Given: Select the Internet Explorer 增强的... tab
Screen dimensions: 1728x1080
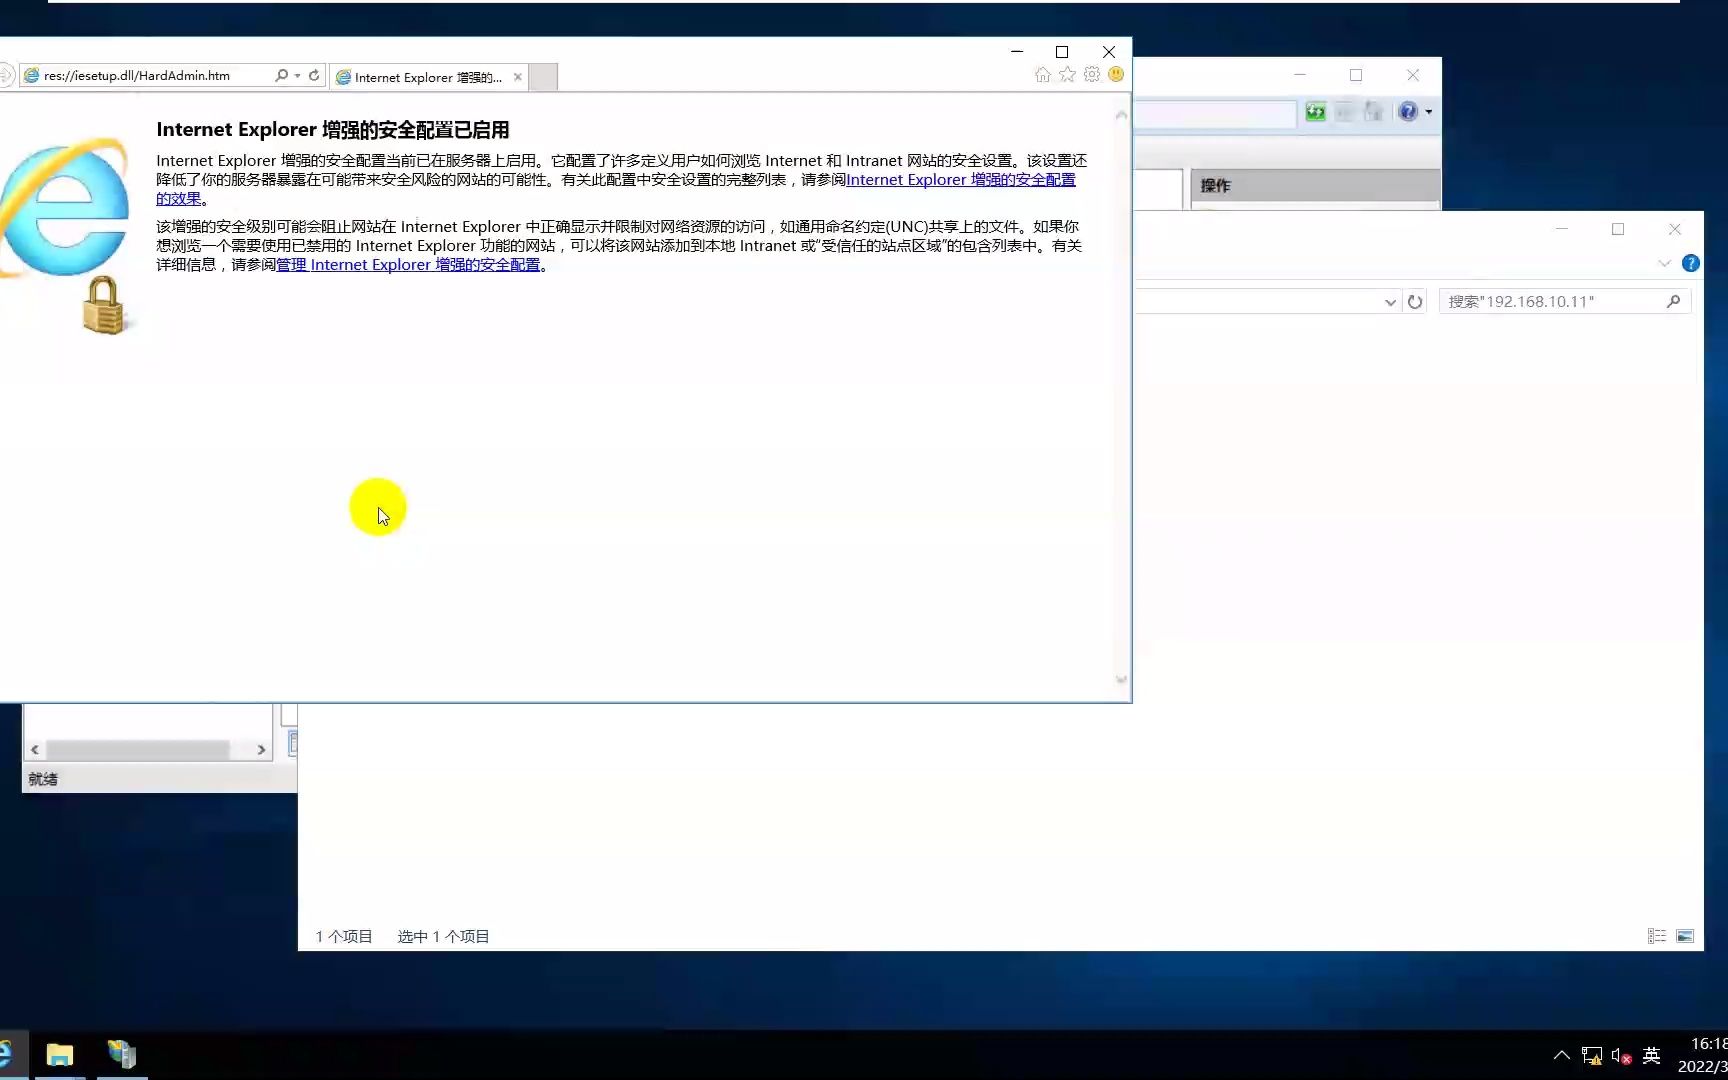Looking at the screenshot, I should pyautogui.click(x=428, y=77).
